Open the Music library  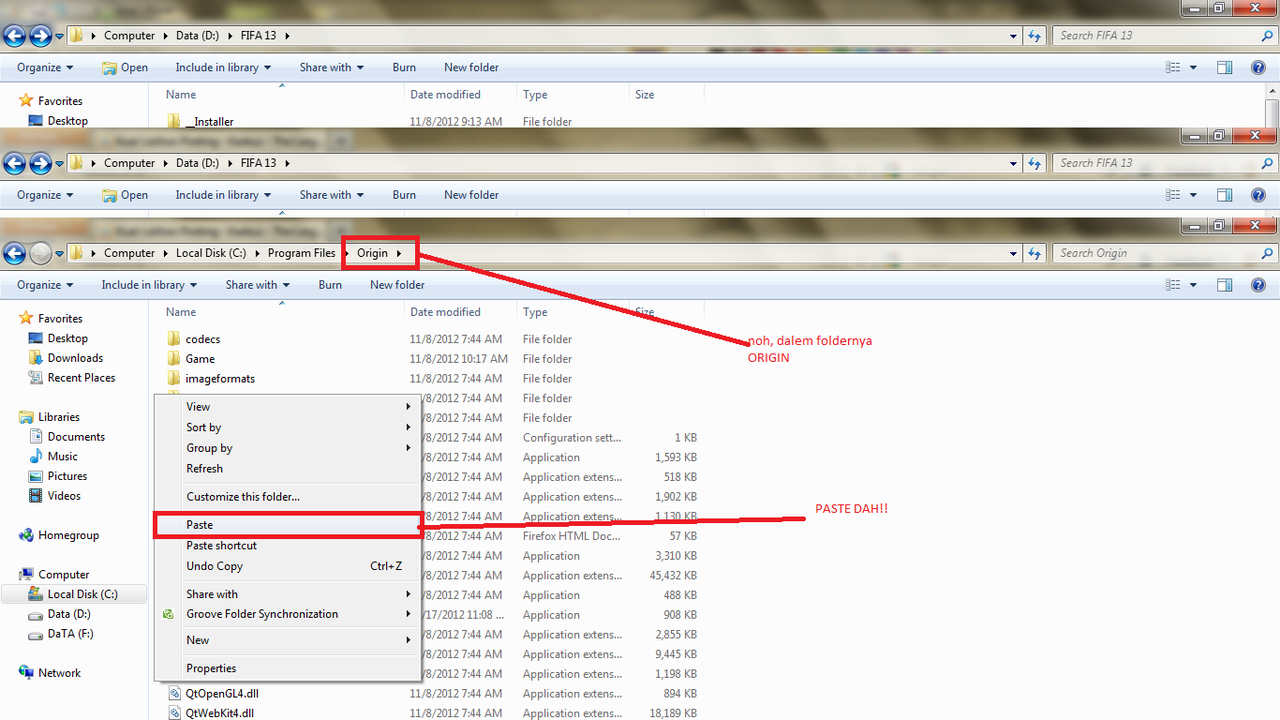coord(63,456)
